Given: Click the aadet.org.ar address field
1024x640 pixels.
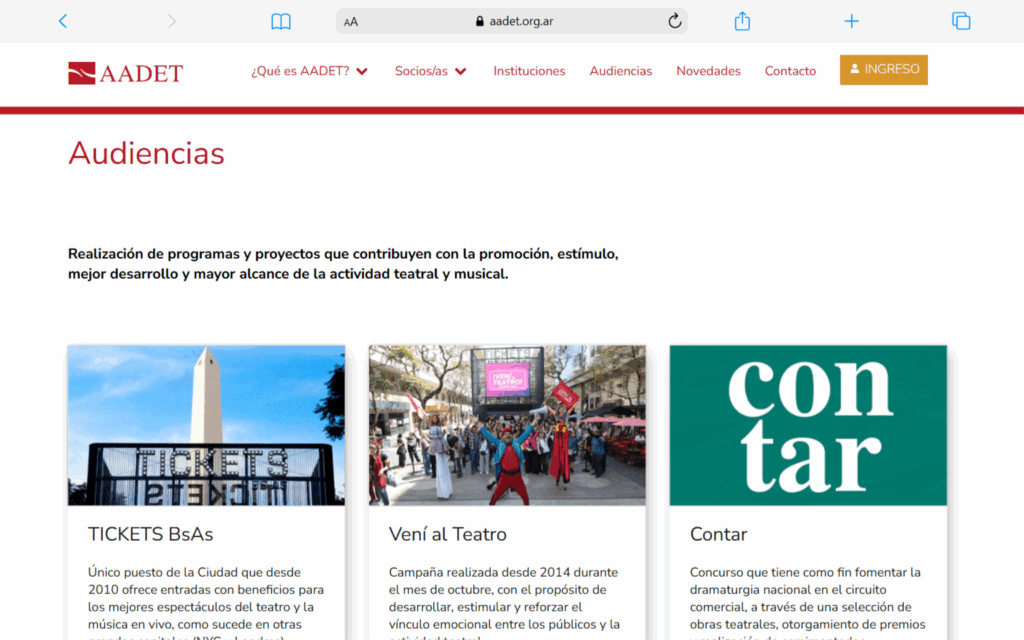Looking at the screenshot, I should (x=514, y=21).
